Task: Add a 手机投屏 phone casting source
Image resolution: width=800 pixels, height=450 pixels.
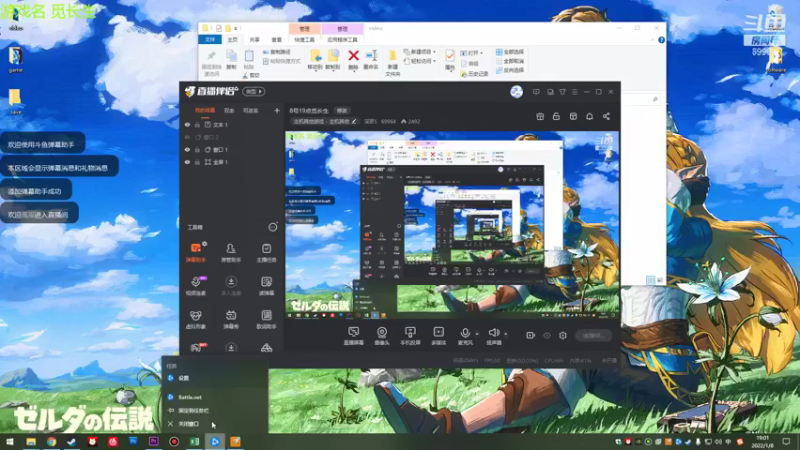Action: (x=410, y=336)
